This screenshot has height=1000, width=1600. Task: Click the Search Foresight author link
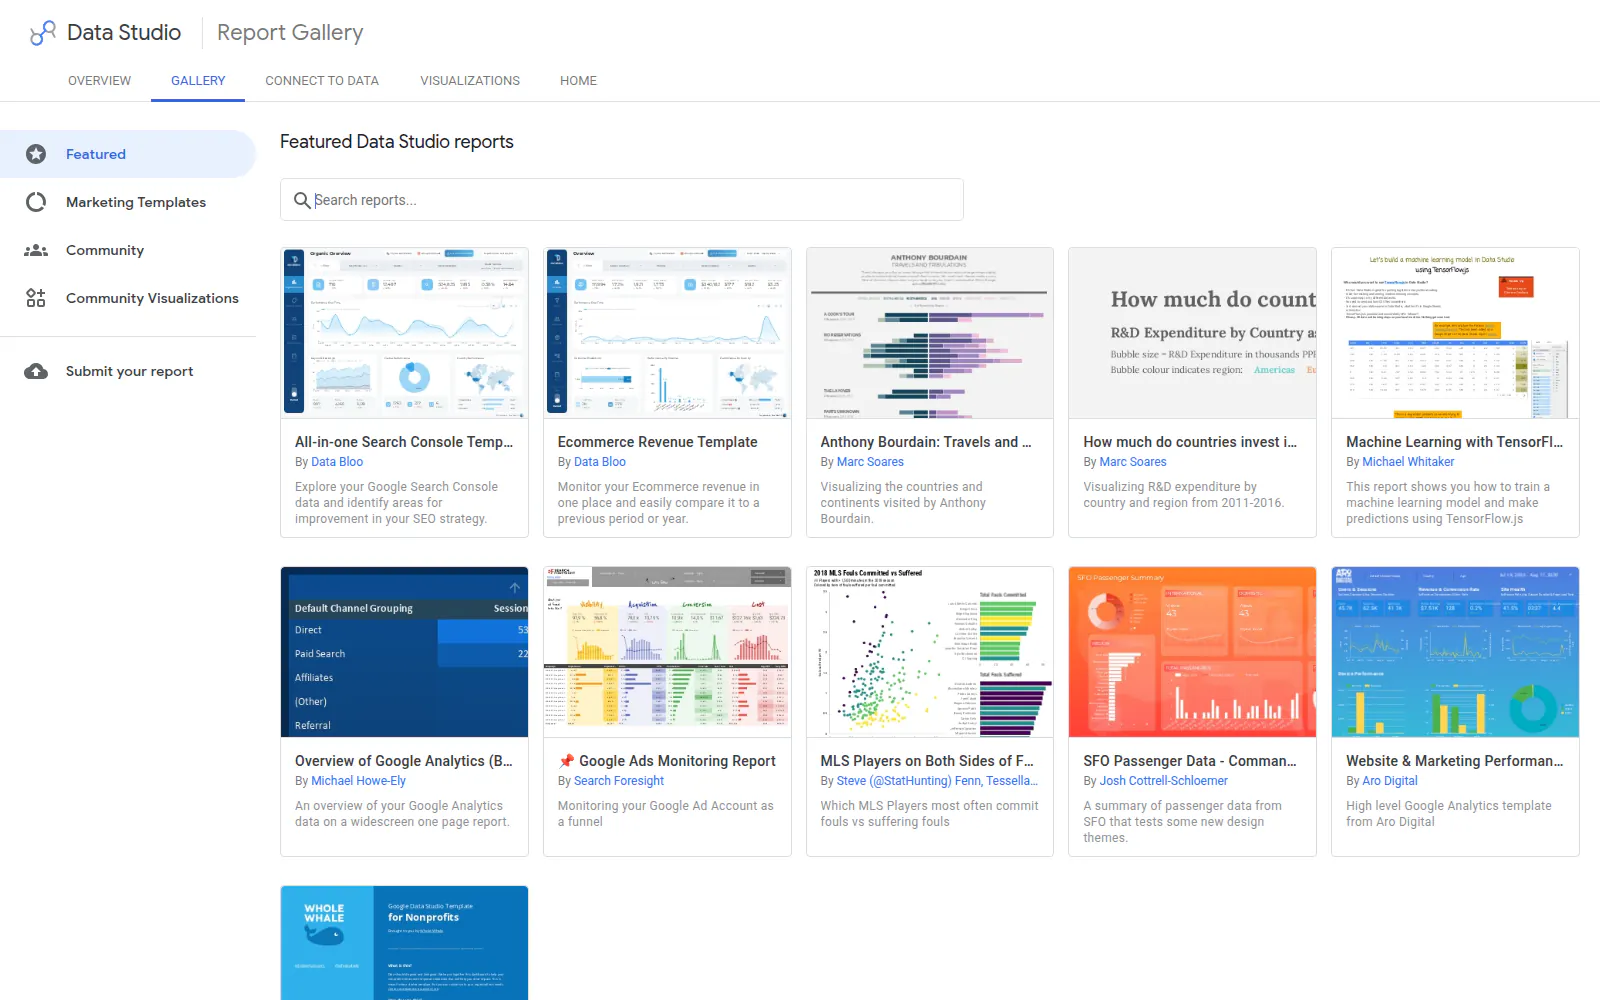pyautogui.click(x=619, y=781)
